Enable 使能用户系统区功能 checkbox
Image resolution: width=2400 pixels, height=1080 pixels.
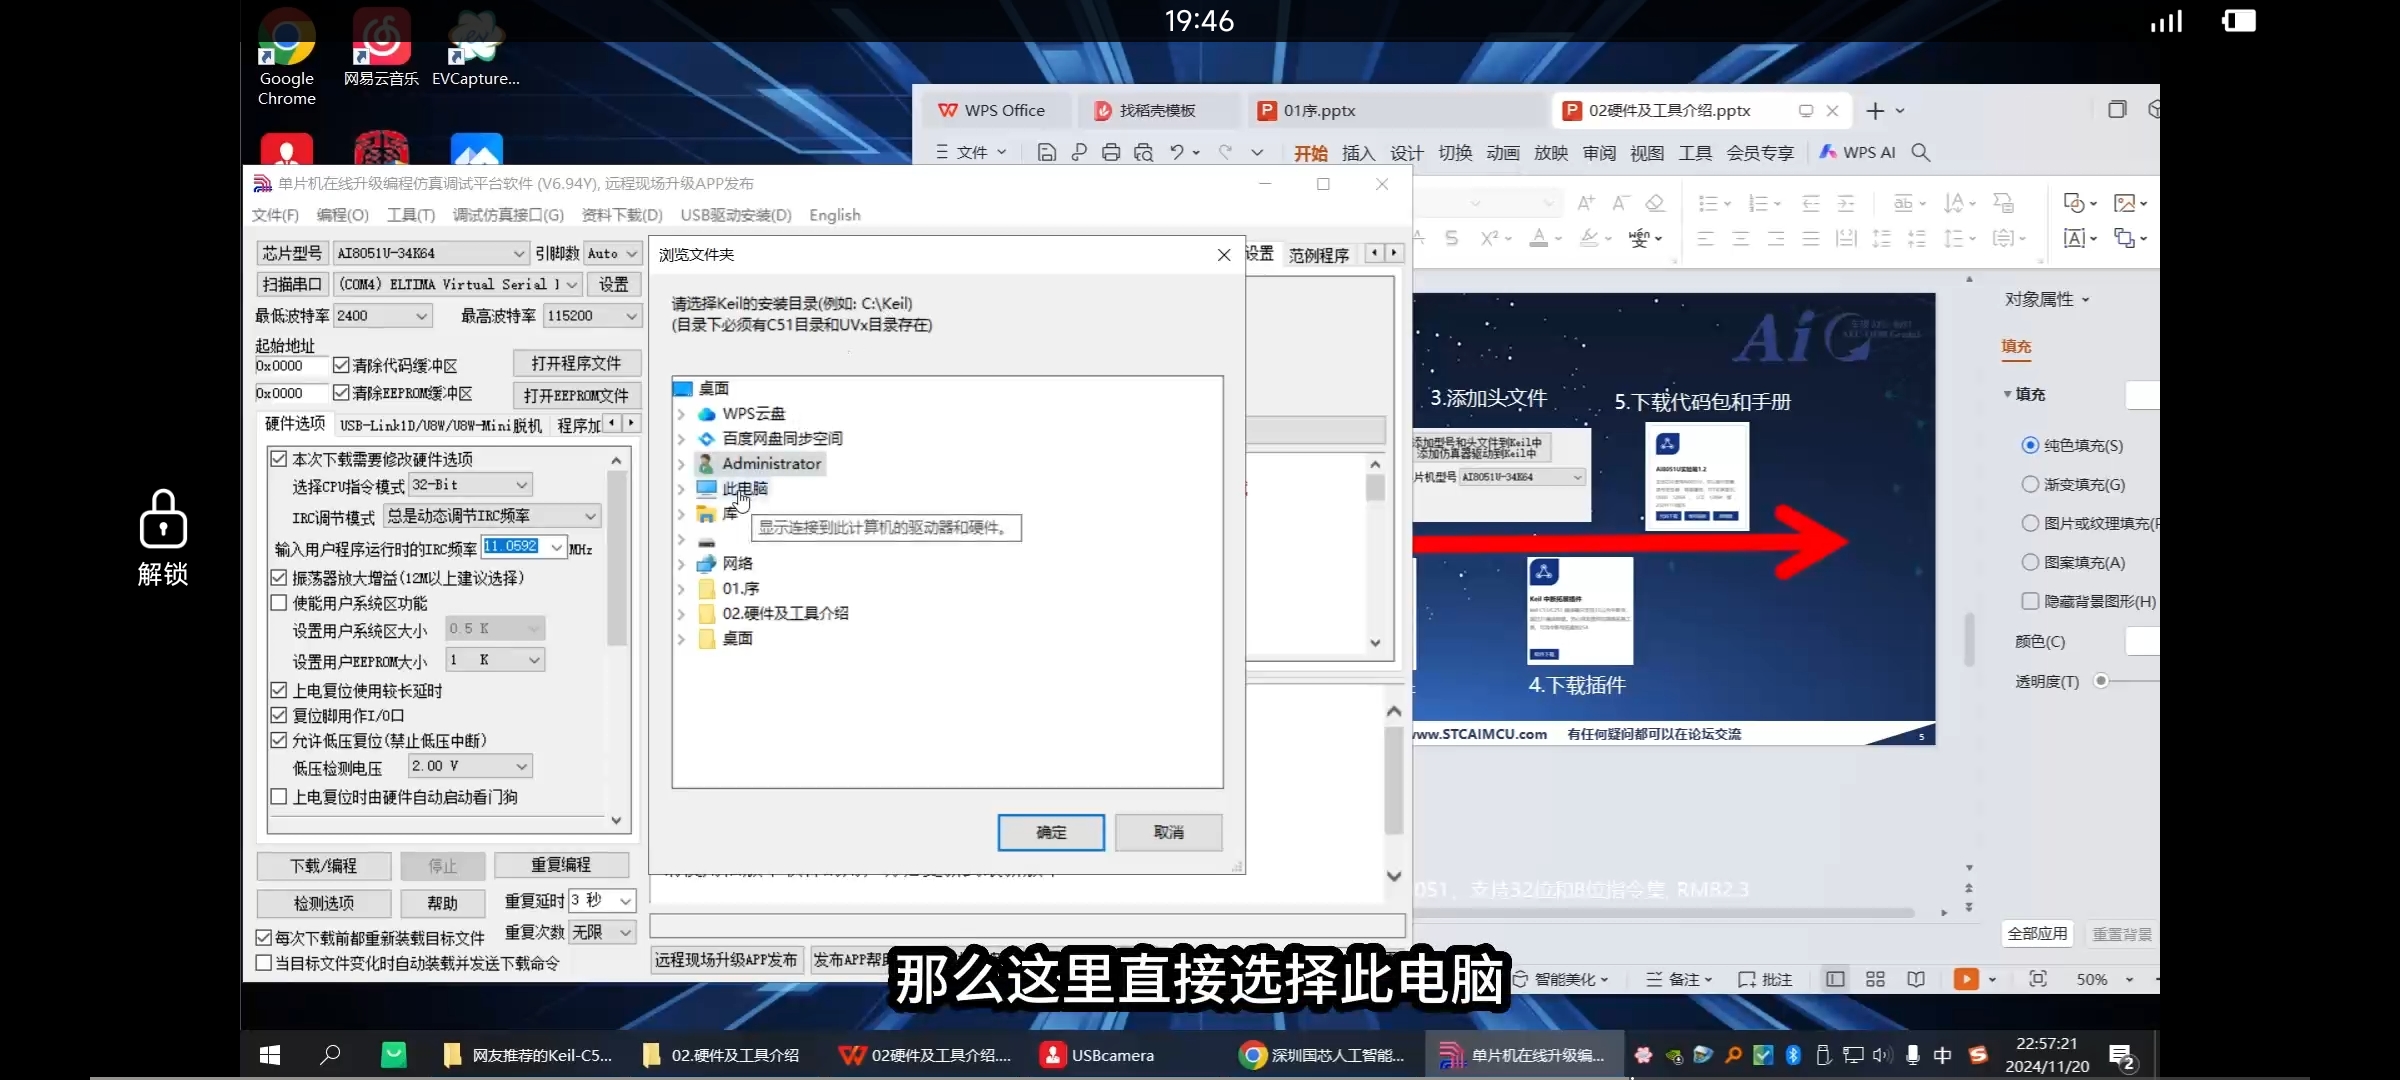(279, 603)
